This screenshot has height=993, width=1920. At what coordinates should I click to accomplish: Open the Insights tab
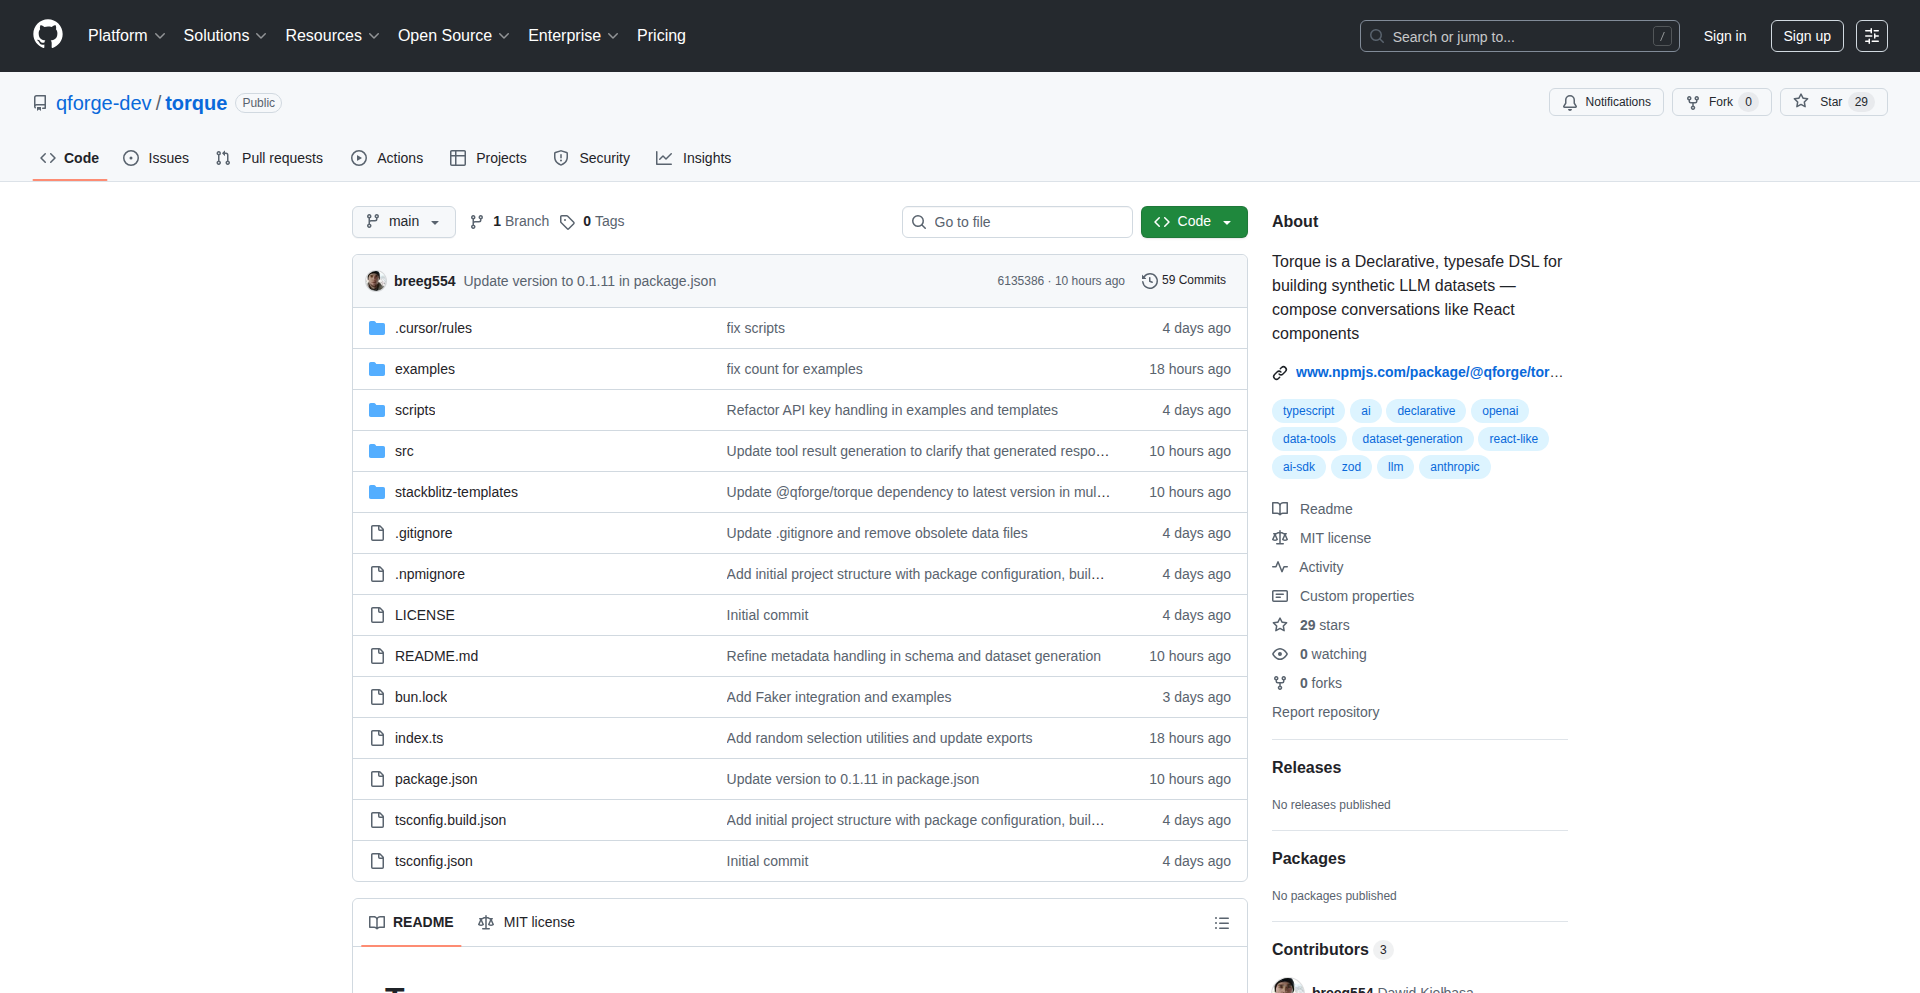(x=694, y=158)
